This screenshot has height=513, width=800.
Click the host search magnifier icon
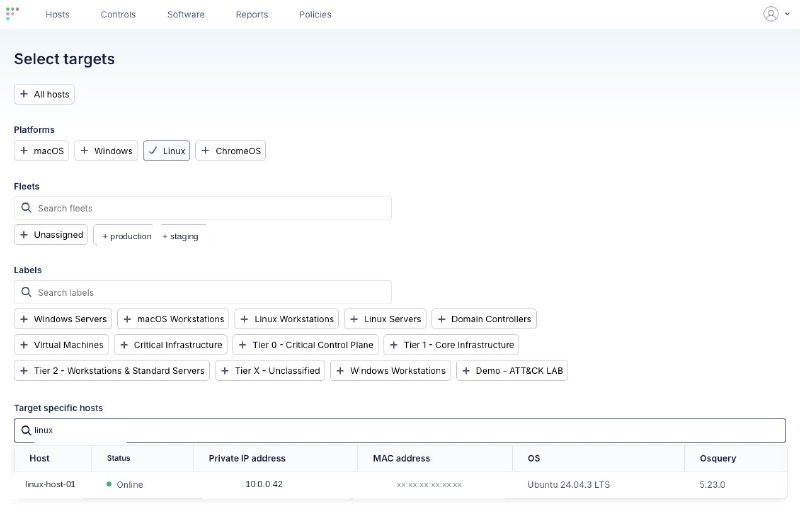click(x=26, y=430)
